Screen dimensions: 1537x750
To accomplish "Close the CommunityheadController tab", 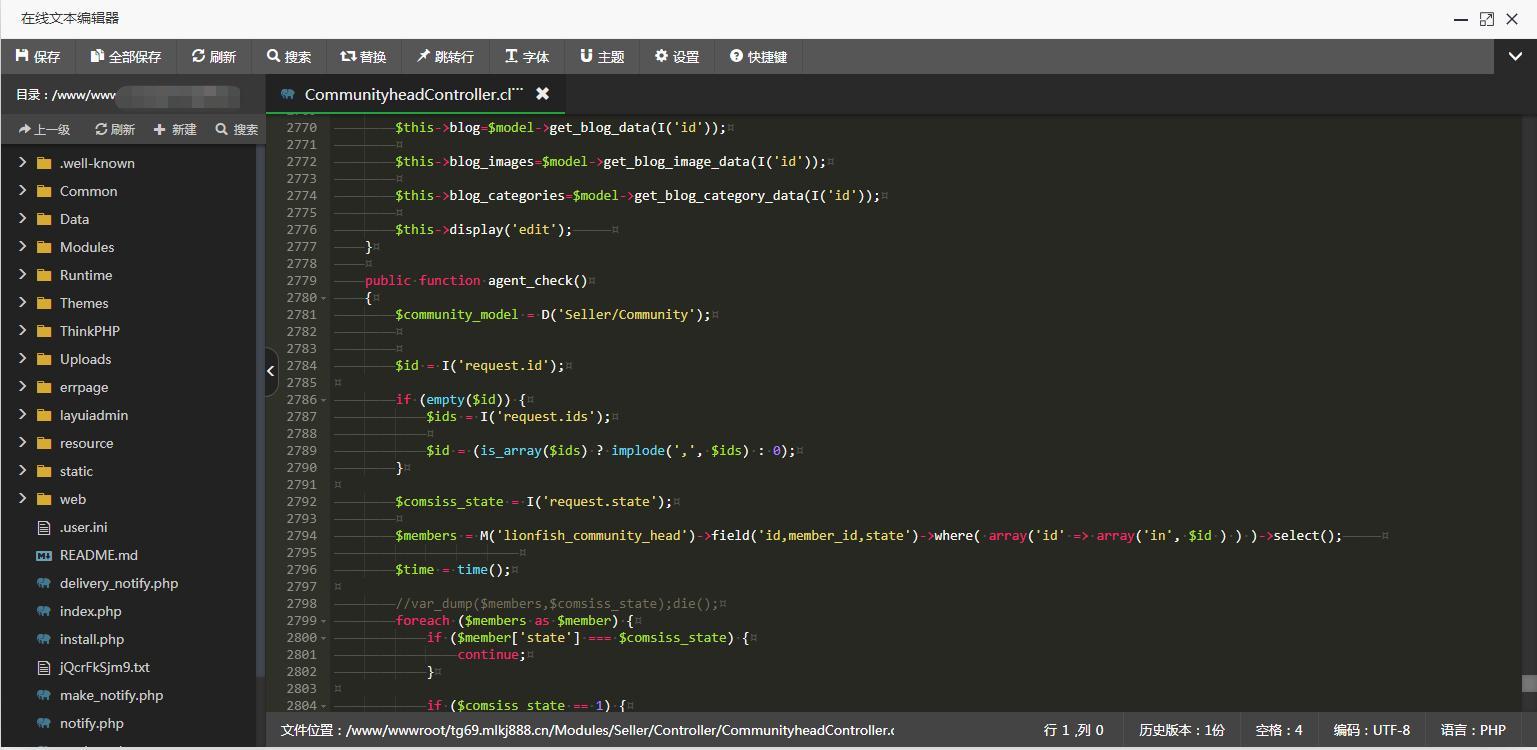I will tap(542, 94).
